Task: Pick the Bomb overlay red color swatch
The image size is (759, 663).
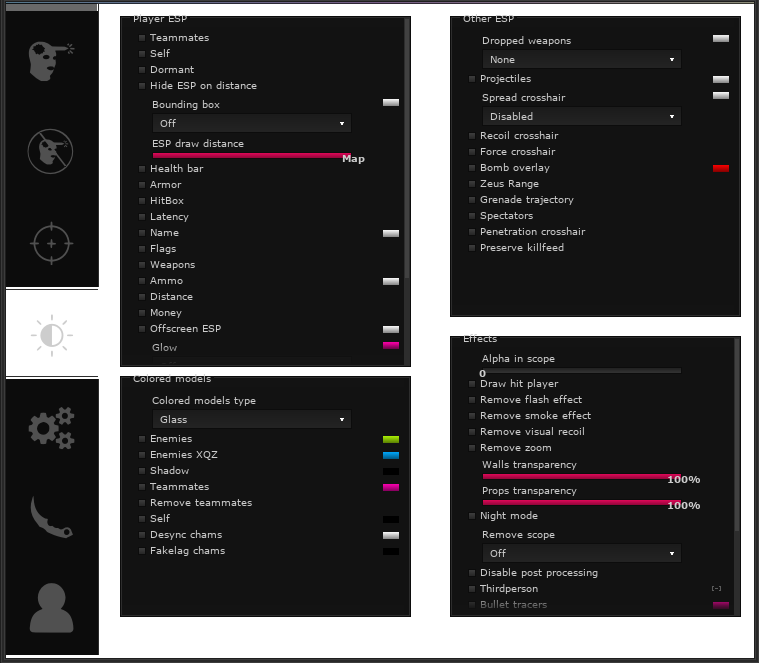Action: pos(720,168)
